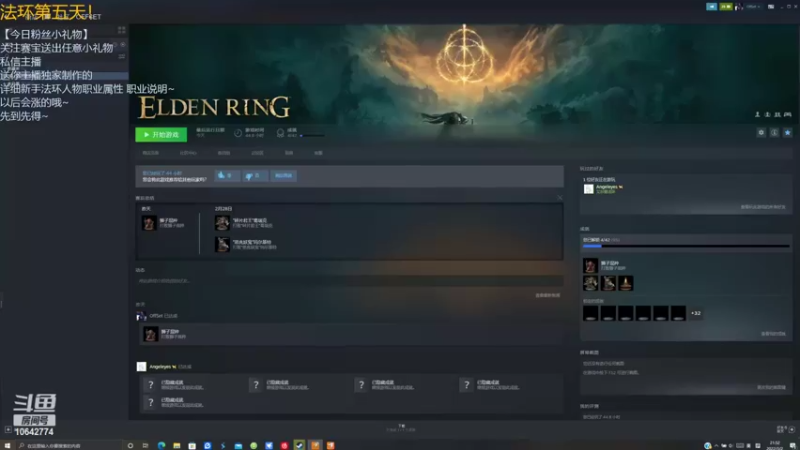Open the view my screenshot library link
This screenshot has height=450, width=800.
point(771,387)
